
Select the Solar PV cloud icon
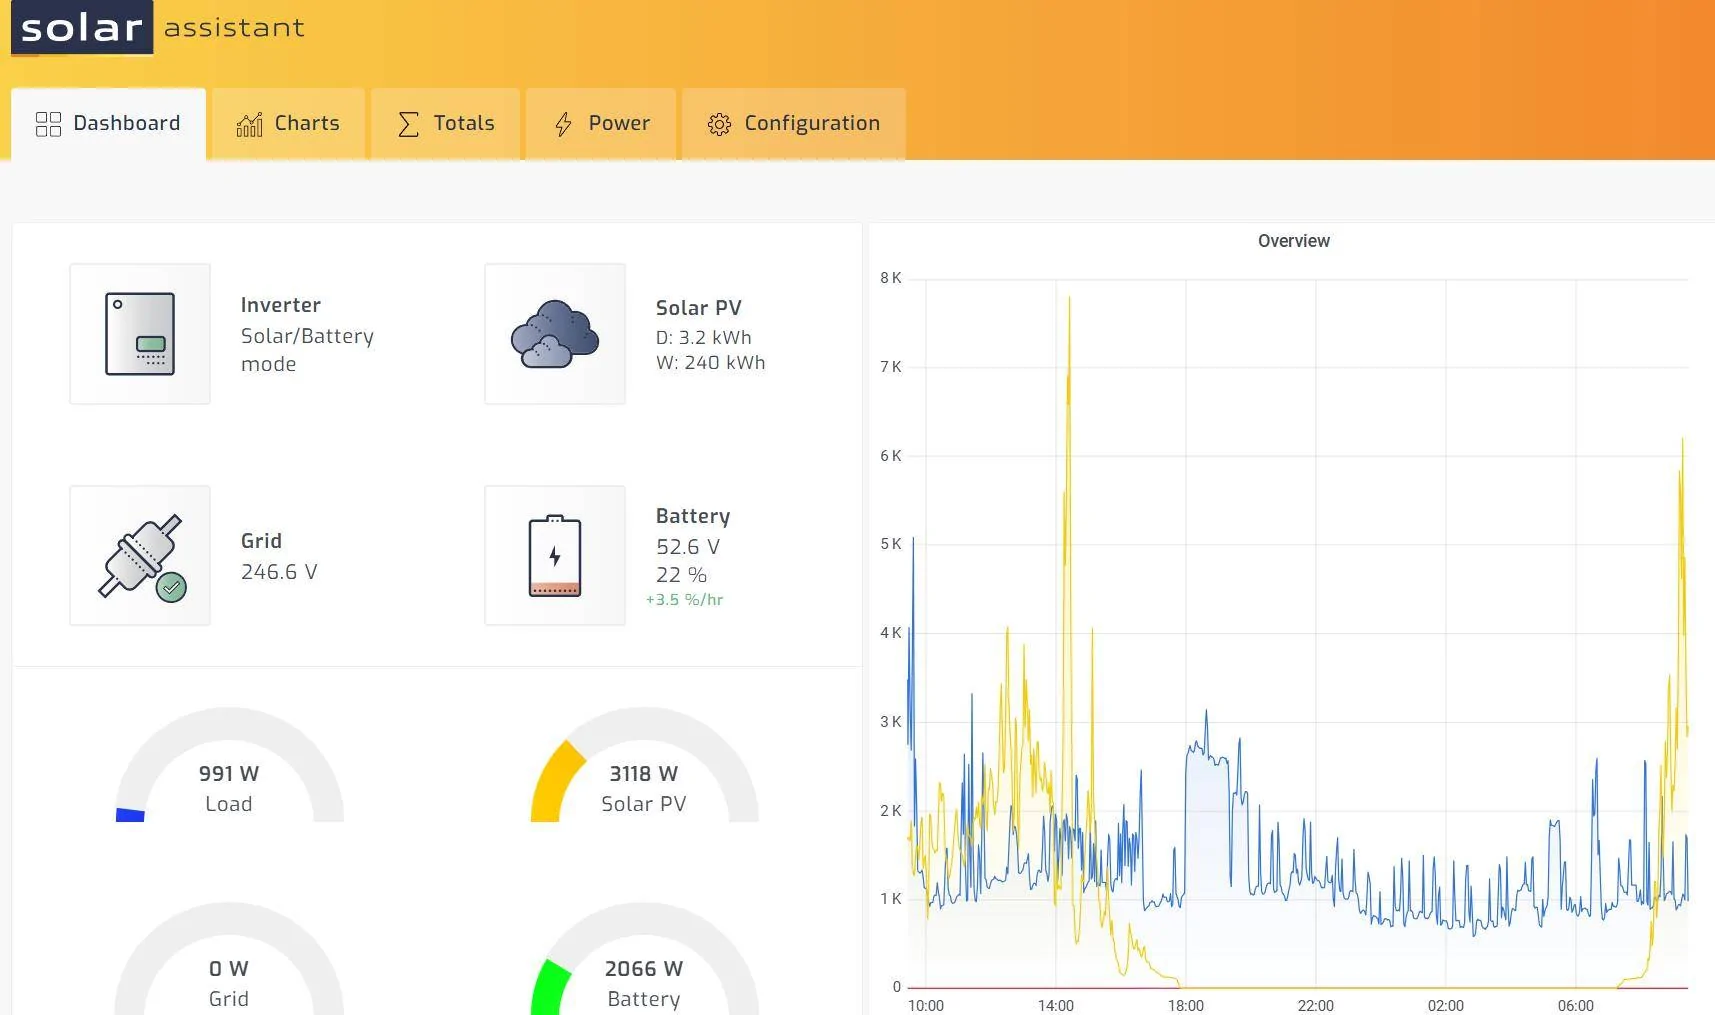click(555, 334)
